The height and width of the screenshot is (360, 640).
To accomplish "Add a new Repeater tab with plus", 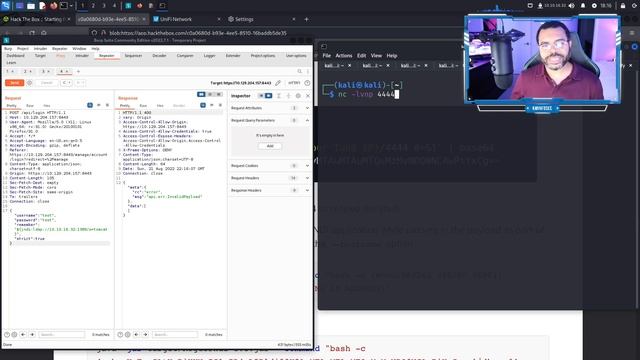I will pyautogui.click(x=78, y=71).
